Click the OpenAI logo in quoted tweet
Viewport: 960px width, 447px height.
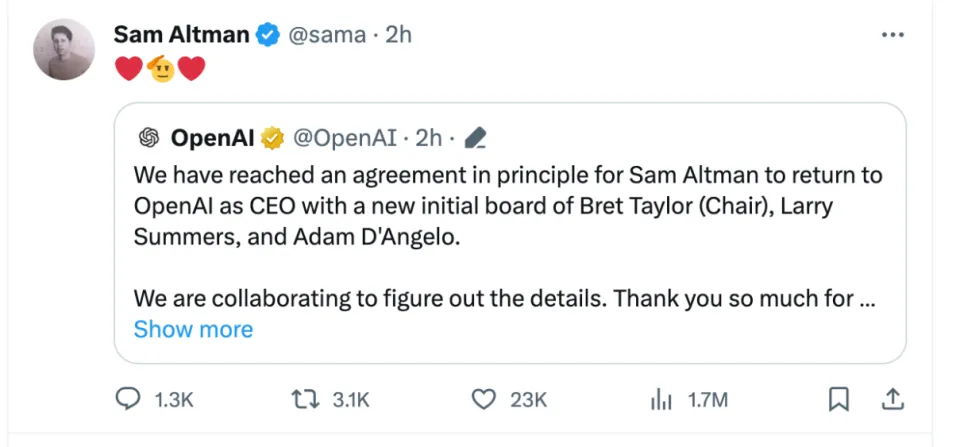pyautogui.click(x=150, y=136)
